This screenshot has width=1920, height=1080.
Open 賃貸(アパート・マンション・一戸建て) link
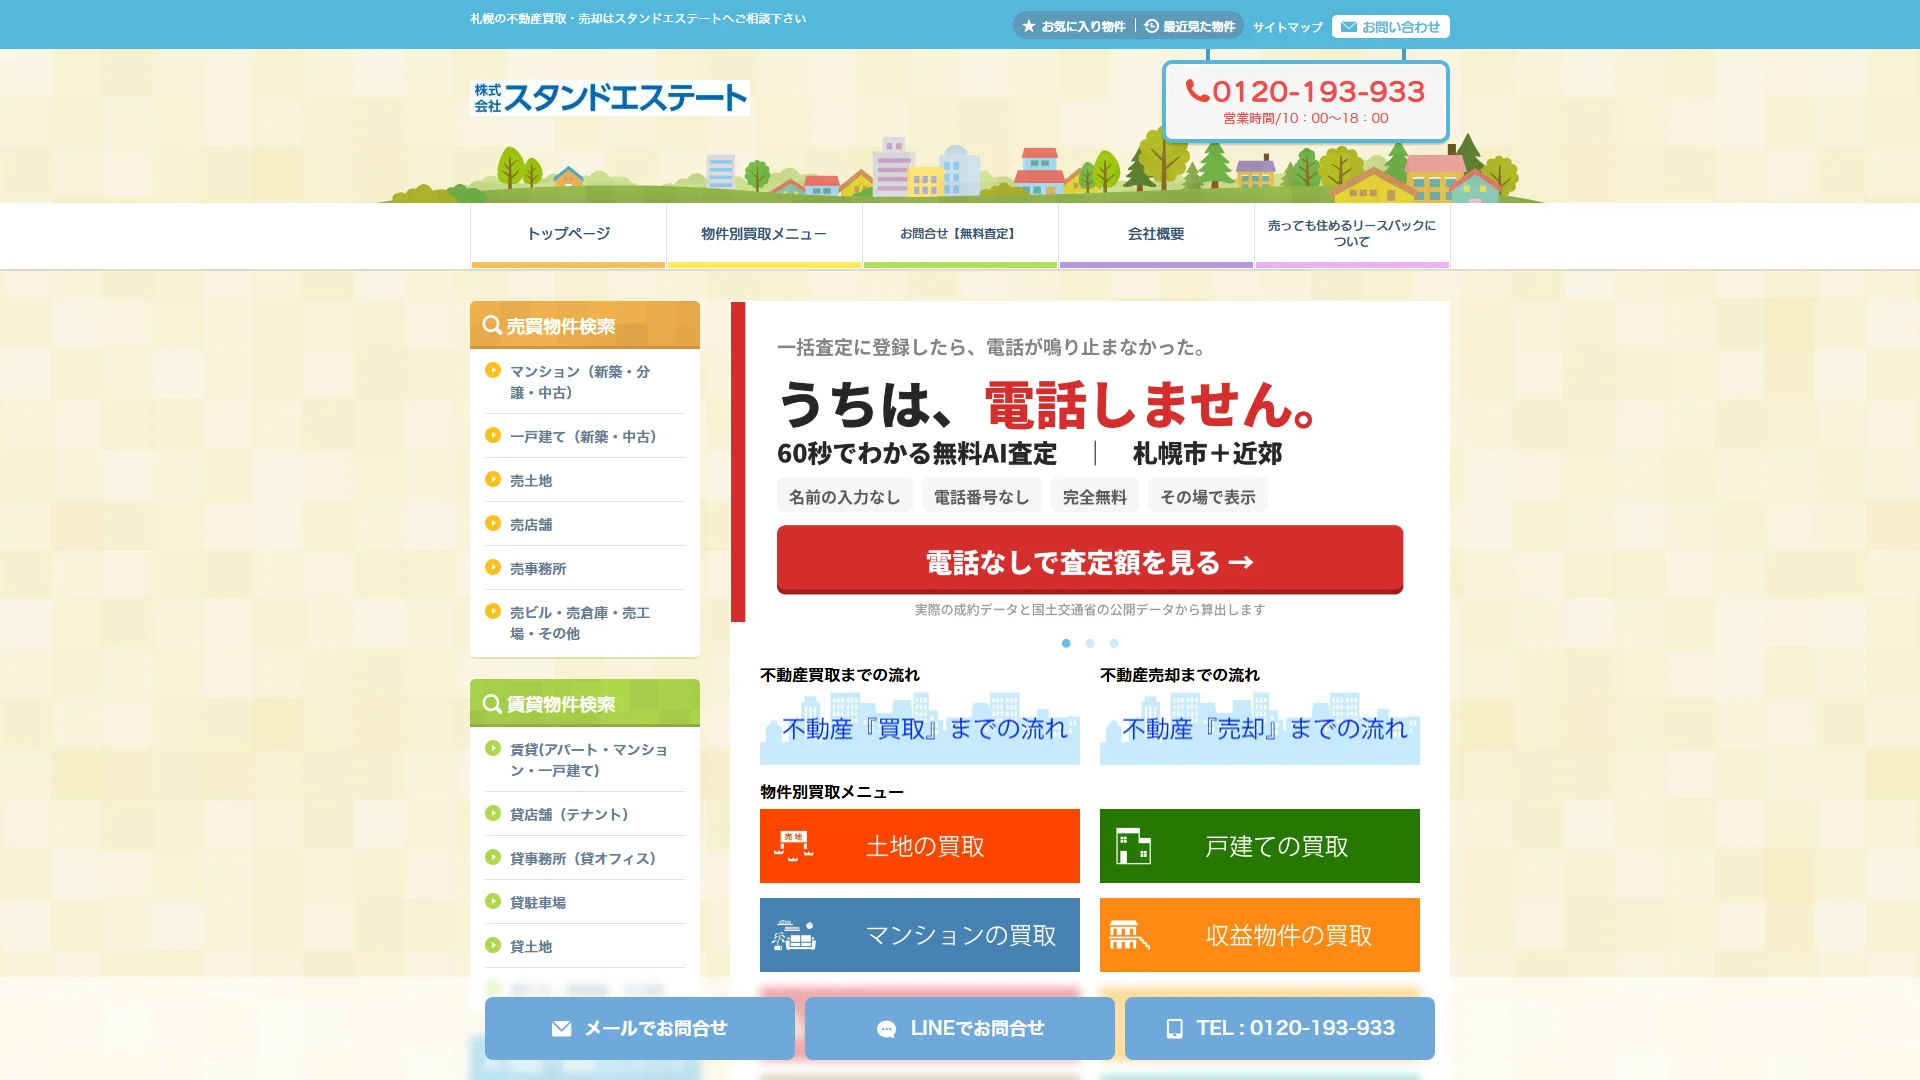pyautogui.click(x=589, y=760)
